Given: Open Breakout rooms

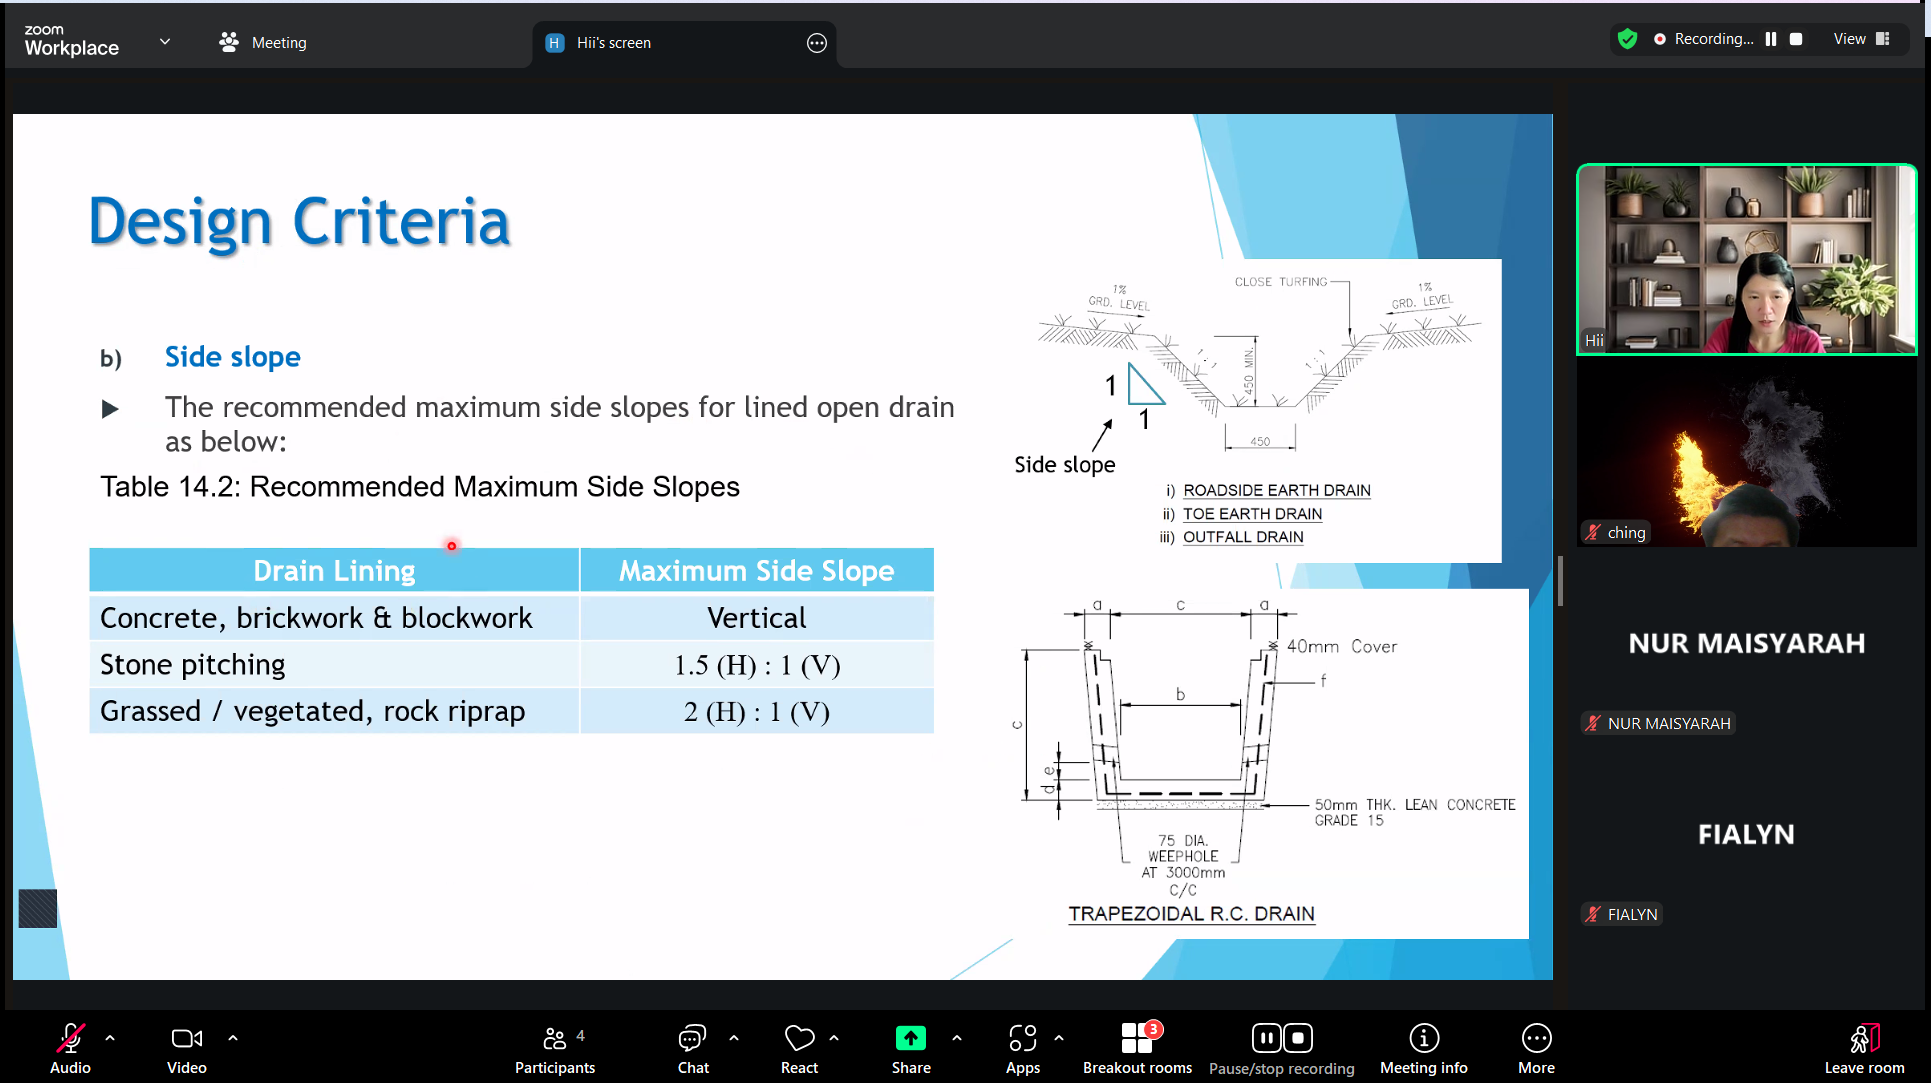Looking at the screenshot, I should pyautogui.click(x=1137, y=1047).
